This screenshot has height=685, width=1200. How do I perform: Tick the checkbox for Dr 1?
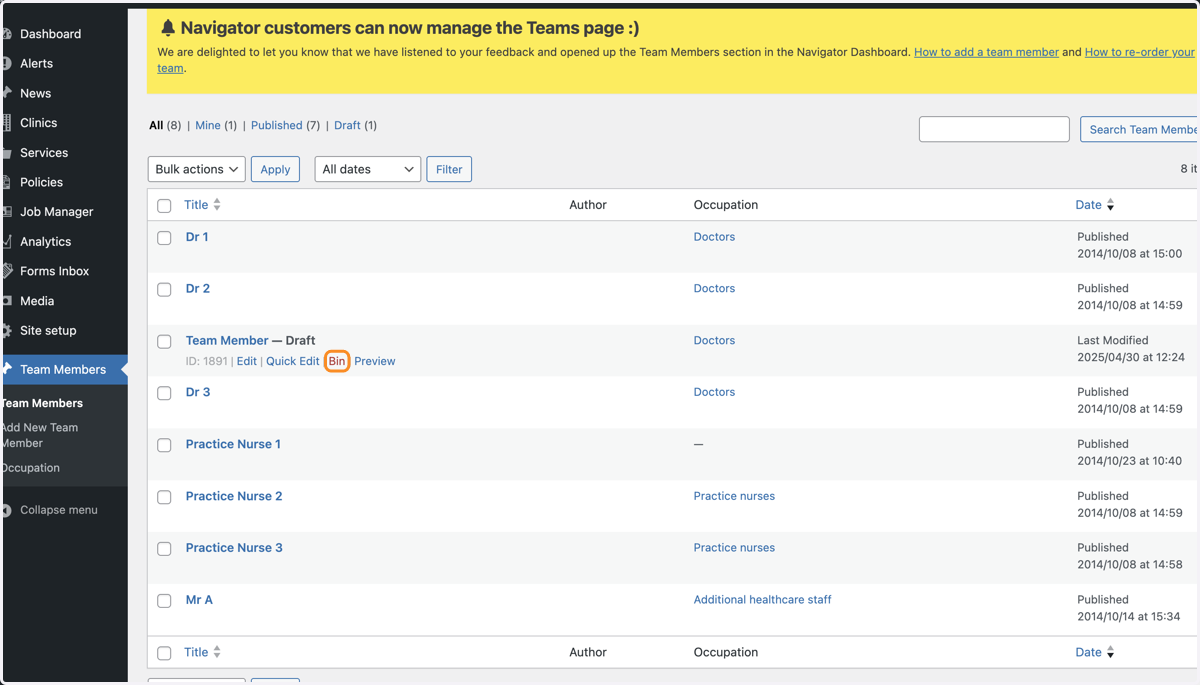[x=164, y=238]
